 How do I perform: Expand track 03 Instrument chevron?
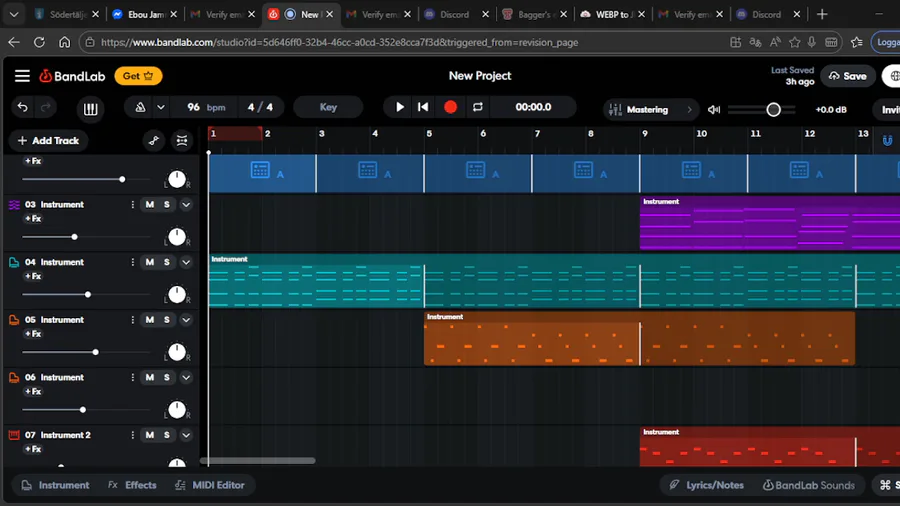pyautogui.click(x=186, y=205)
